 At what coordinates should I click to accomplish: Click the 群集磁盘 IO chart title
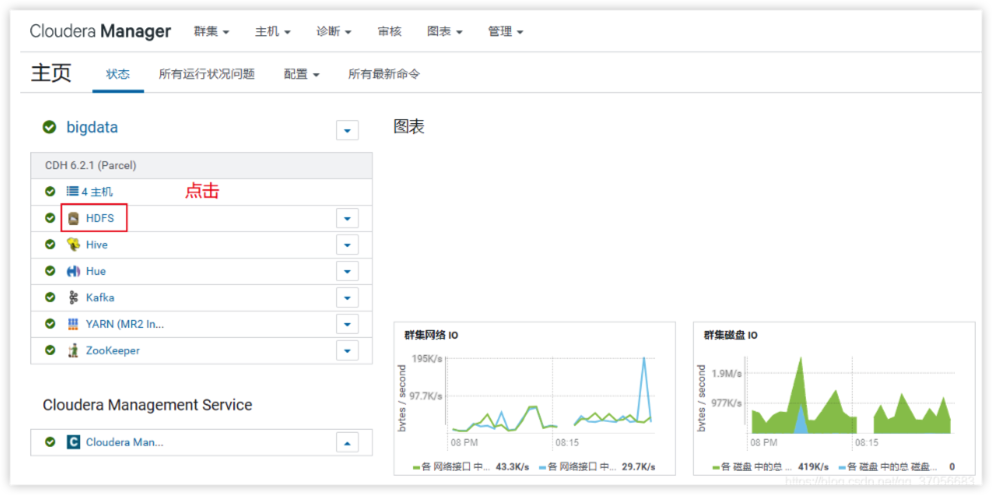tap(730, 335)
